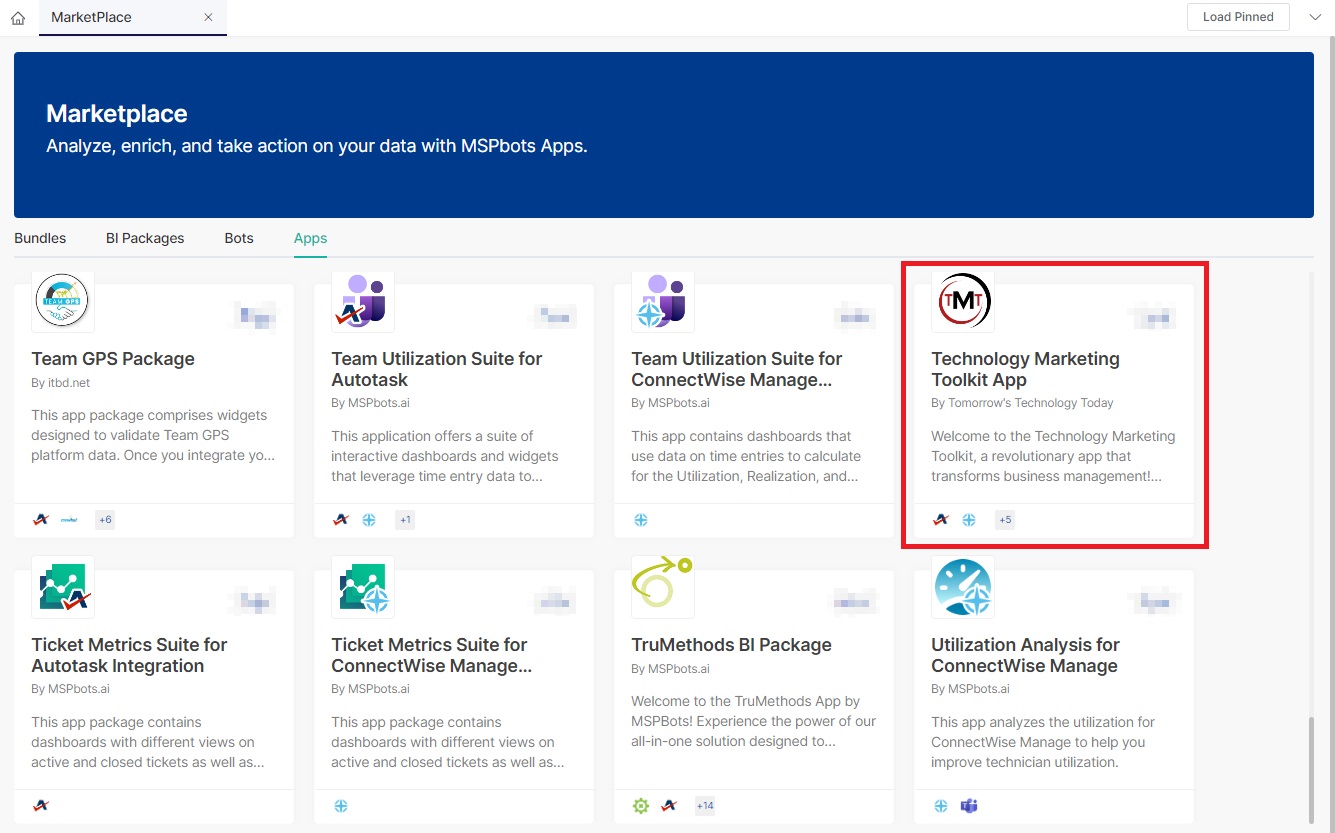The width and height of the screenshot is (1335, 833).
Task: Switch to the Bundles tab
Action: click(40, 238)
